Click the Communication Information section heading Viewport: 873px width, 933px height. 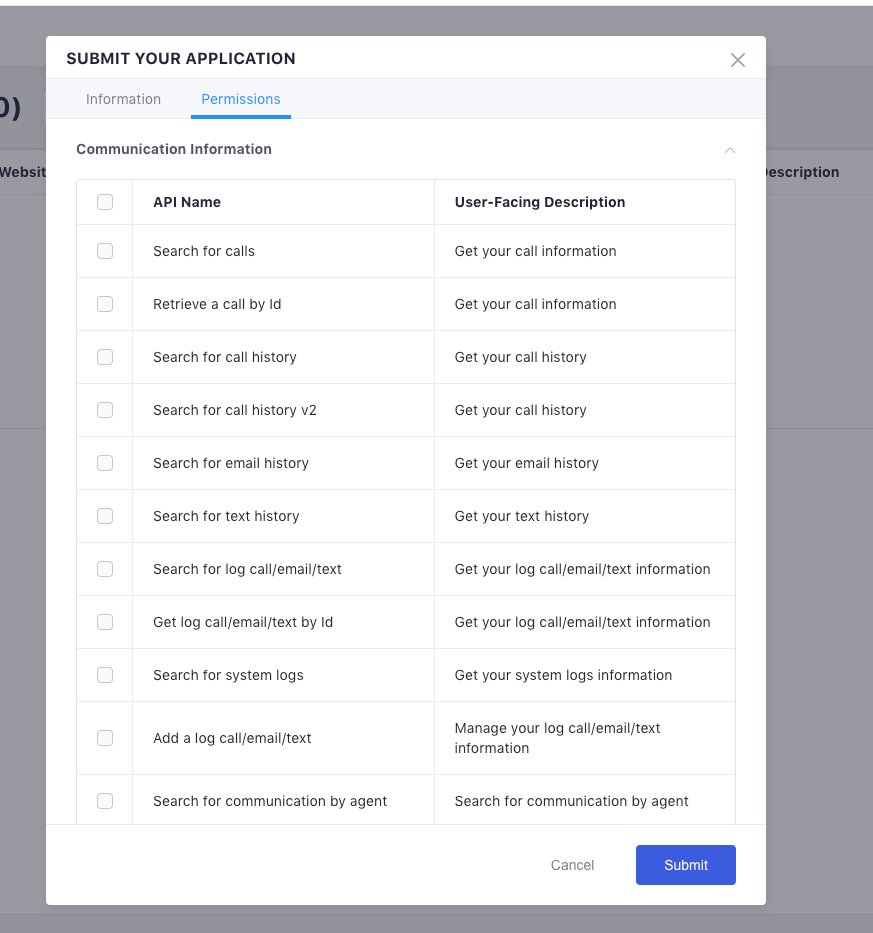click(174, 149)
